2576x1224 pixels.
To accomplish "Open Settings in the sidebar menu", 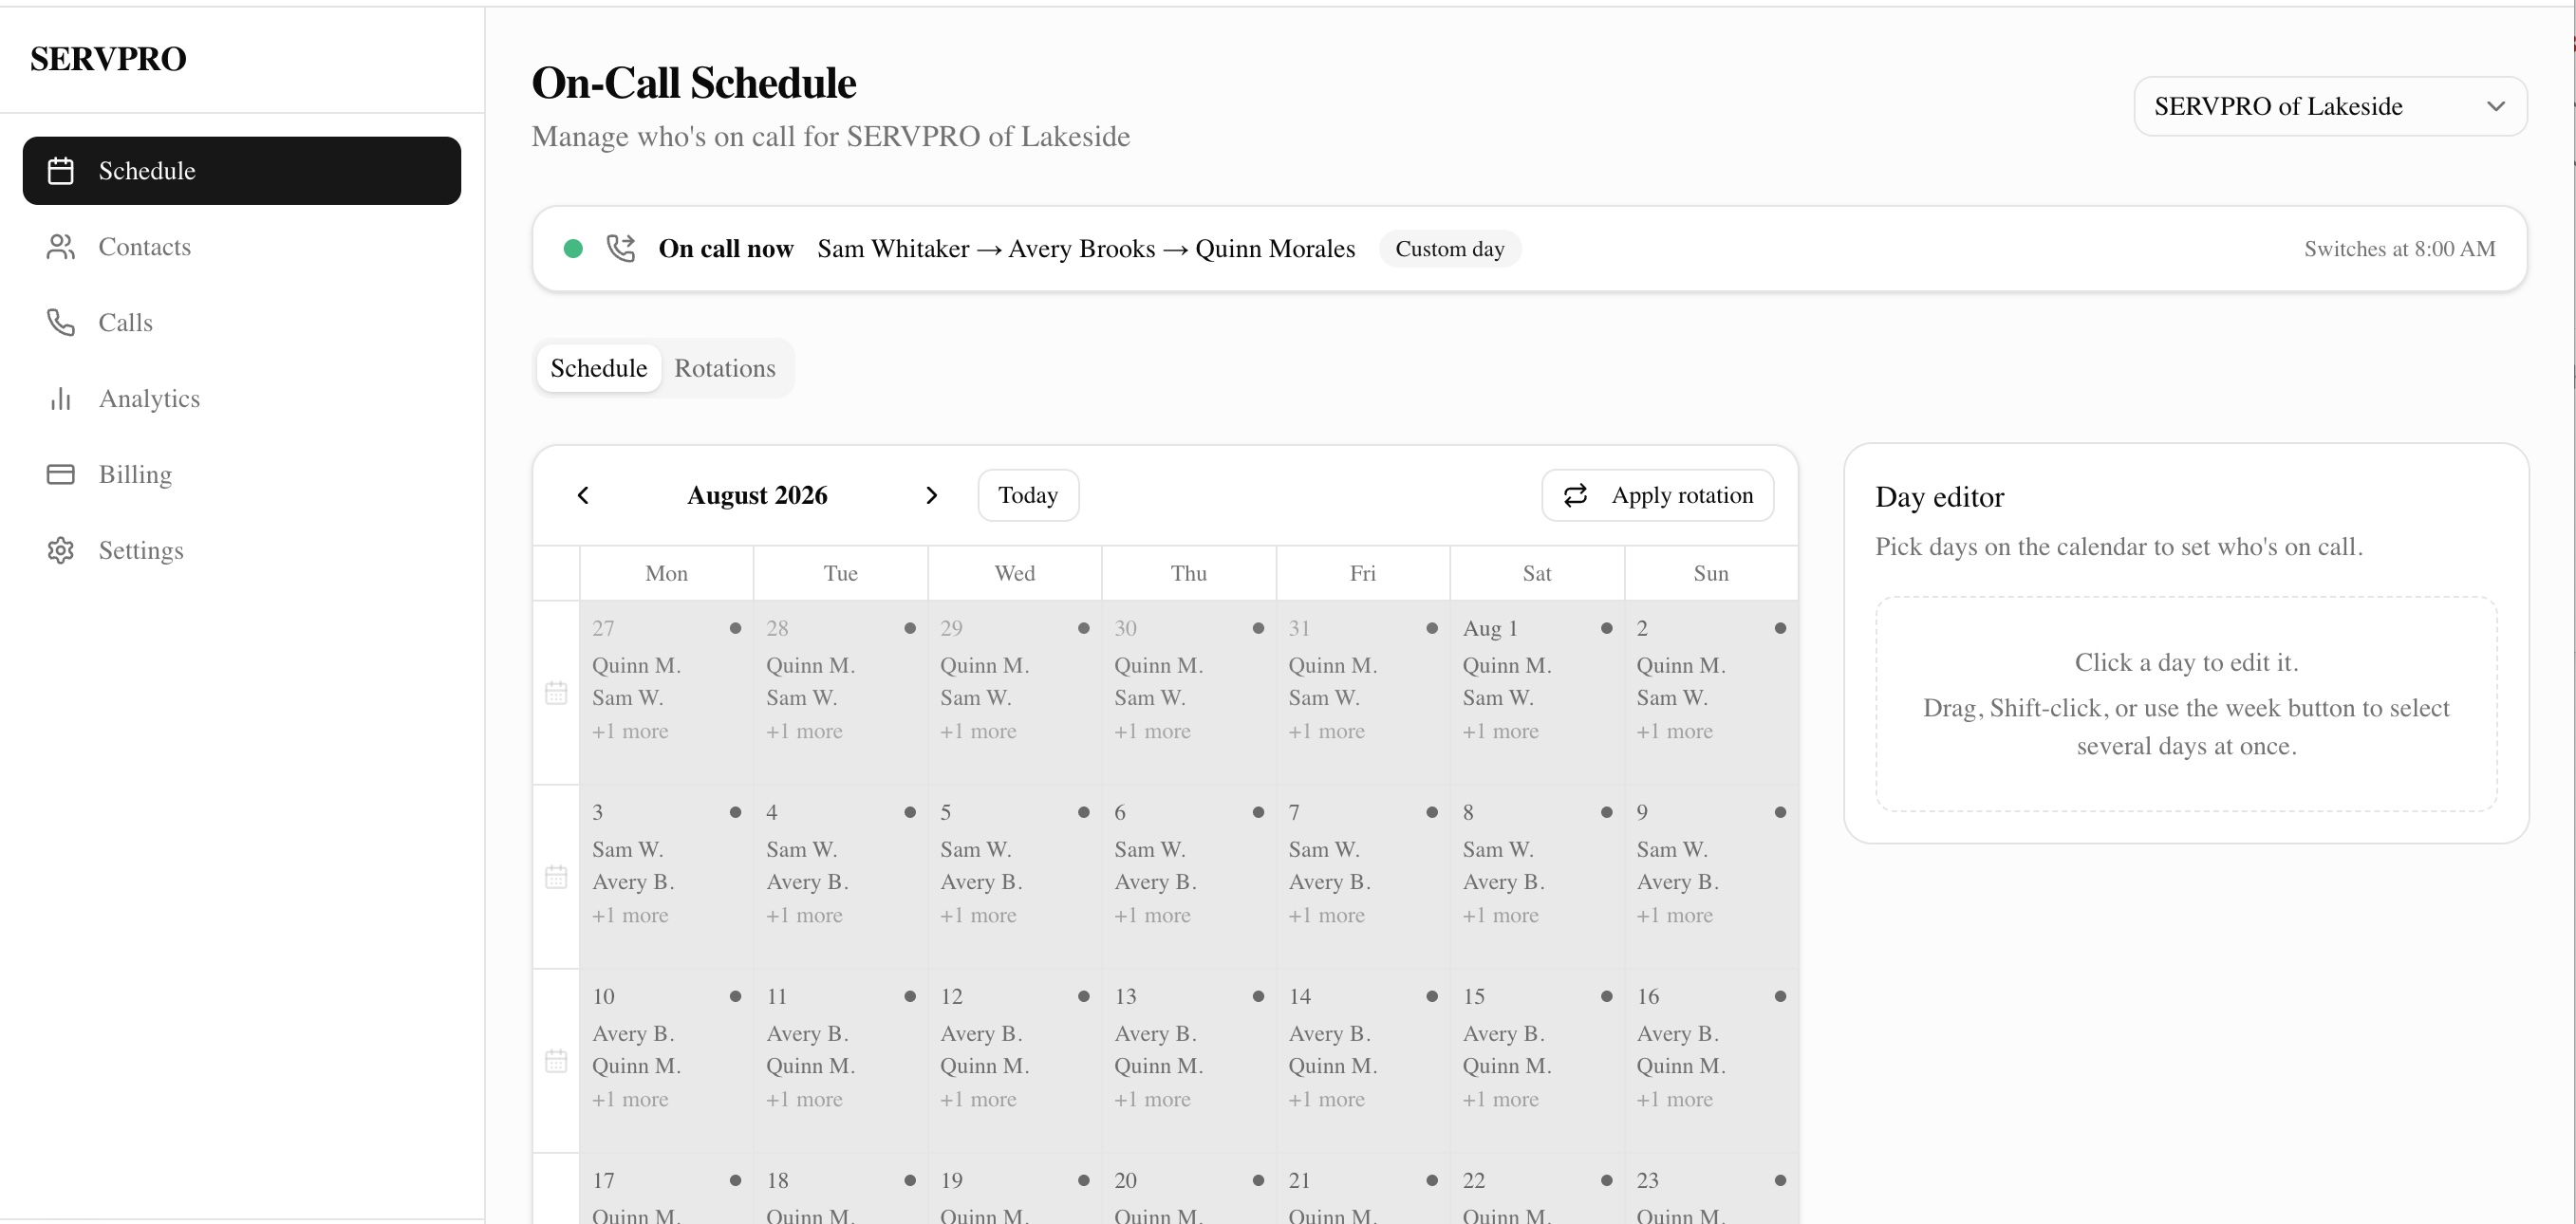I will 242,550.
